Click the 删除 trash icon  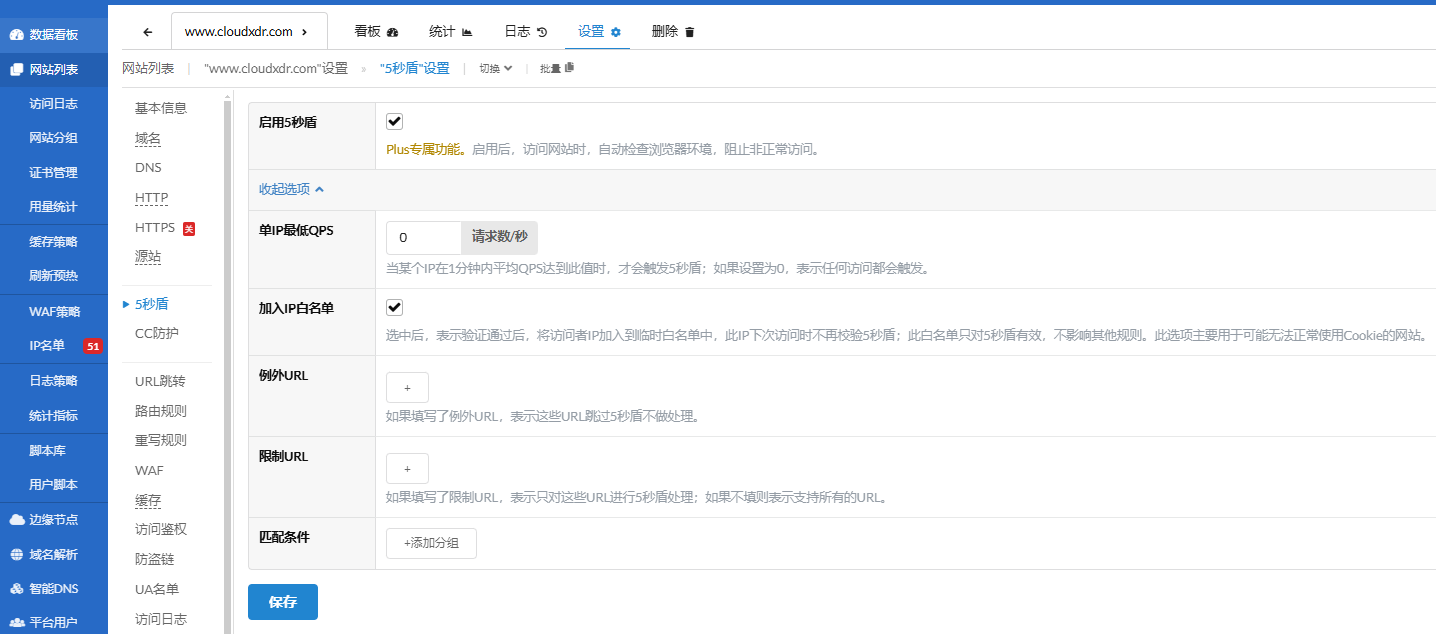(672, 32)
